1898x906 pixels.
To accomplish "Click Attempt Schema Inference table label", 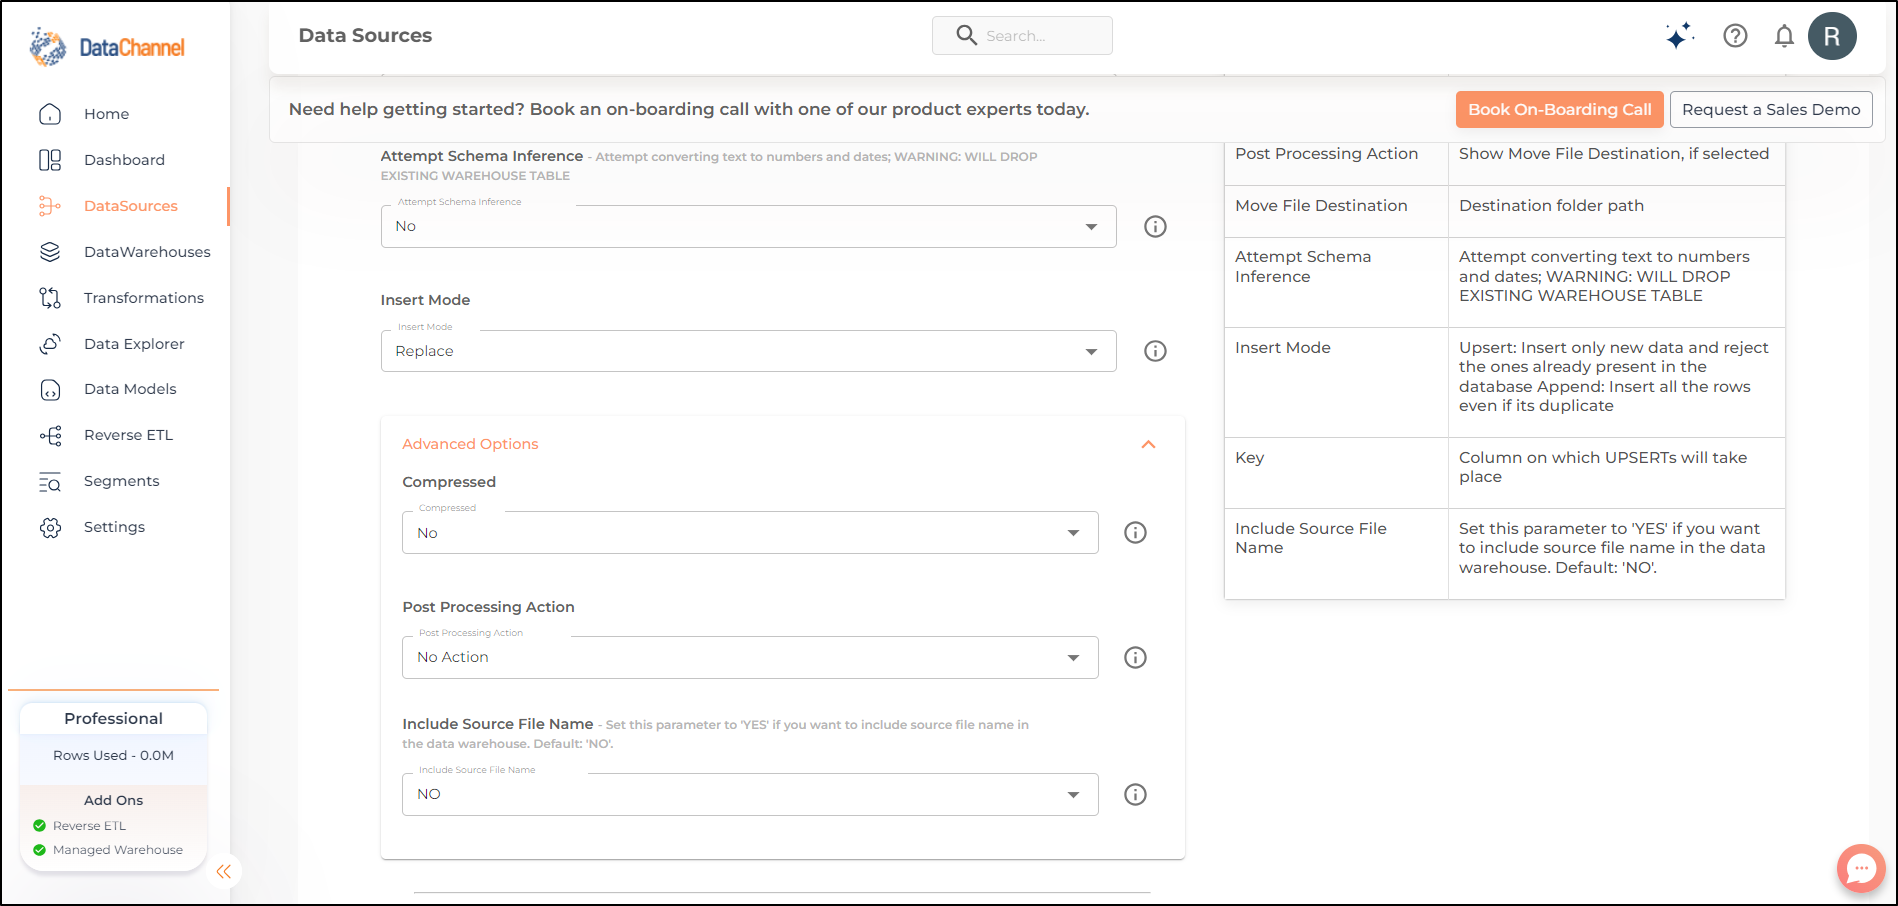I will coord(1303,267).
